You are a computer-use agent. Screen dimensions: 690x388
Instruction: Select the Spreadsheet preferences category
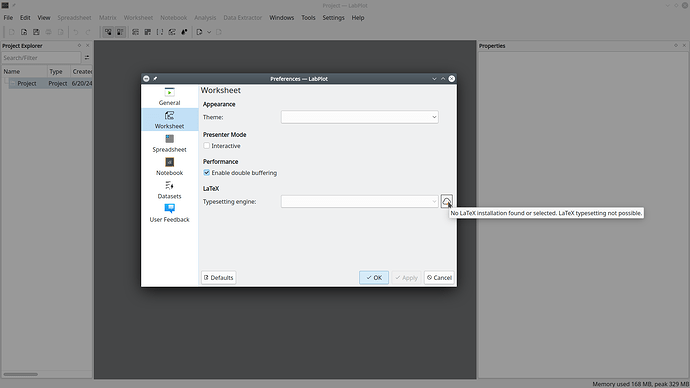169,143
